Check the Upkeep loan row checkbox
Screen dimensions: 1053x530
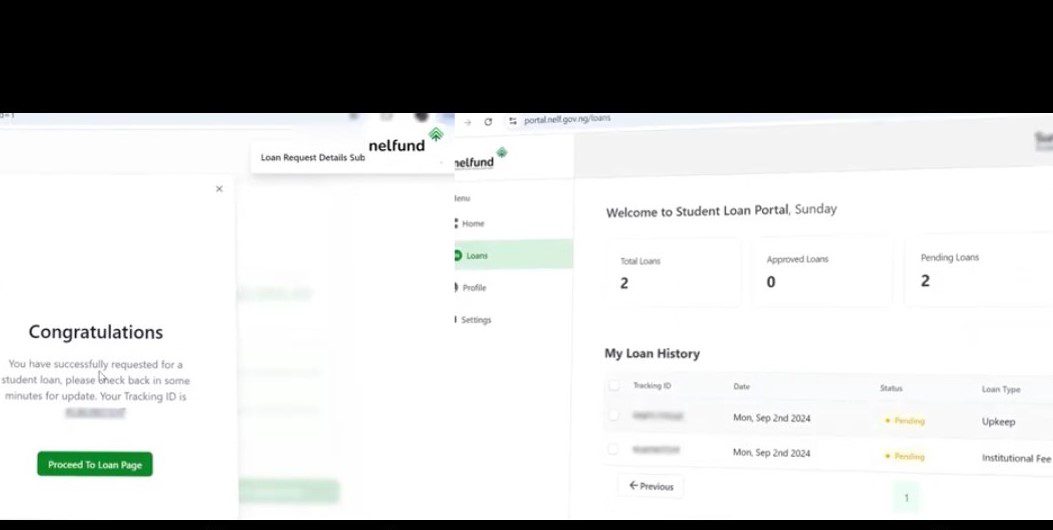[x=613, y=415]
